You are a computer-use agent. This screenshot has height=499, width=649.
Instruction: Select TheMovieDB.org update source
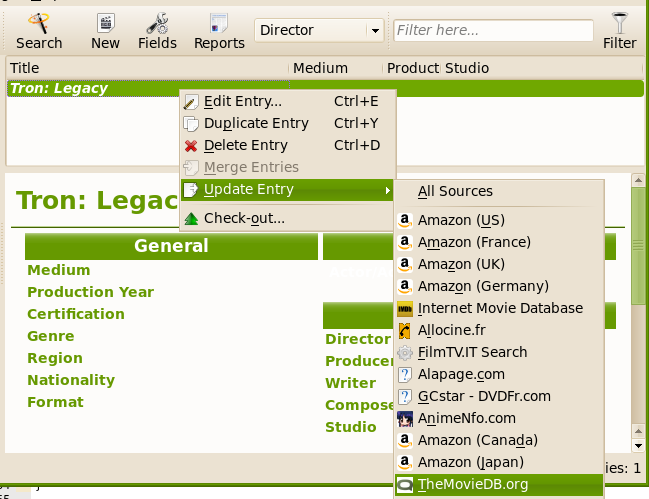pos(499,485)
